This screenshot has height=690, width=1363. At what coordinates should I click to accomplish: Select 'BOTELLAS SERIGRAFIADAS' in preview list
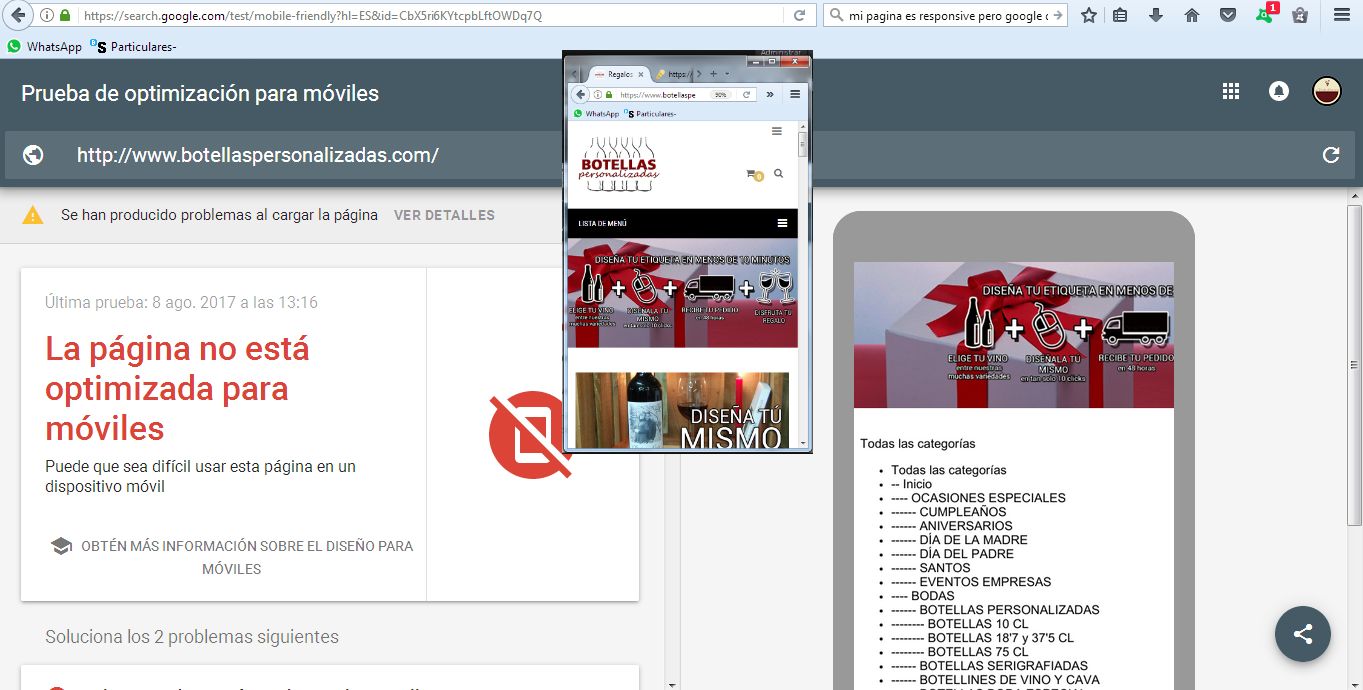click(x=1003, y=666)
